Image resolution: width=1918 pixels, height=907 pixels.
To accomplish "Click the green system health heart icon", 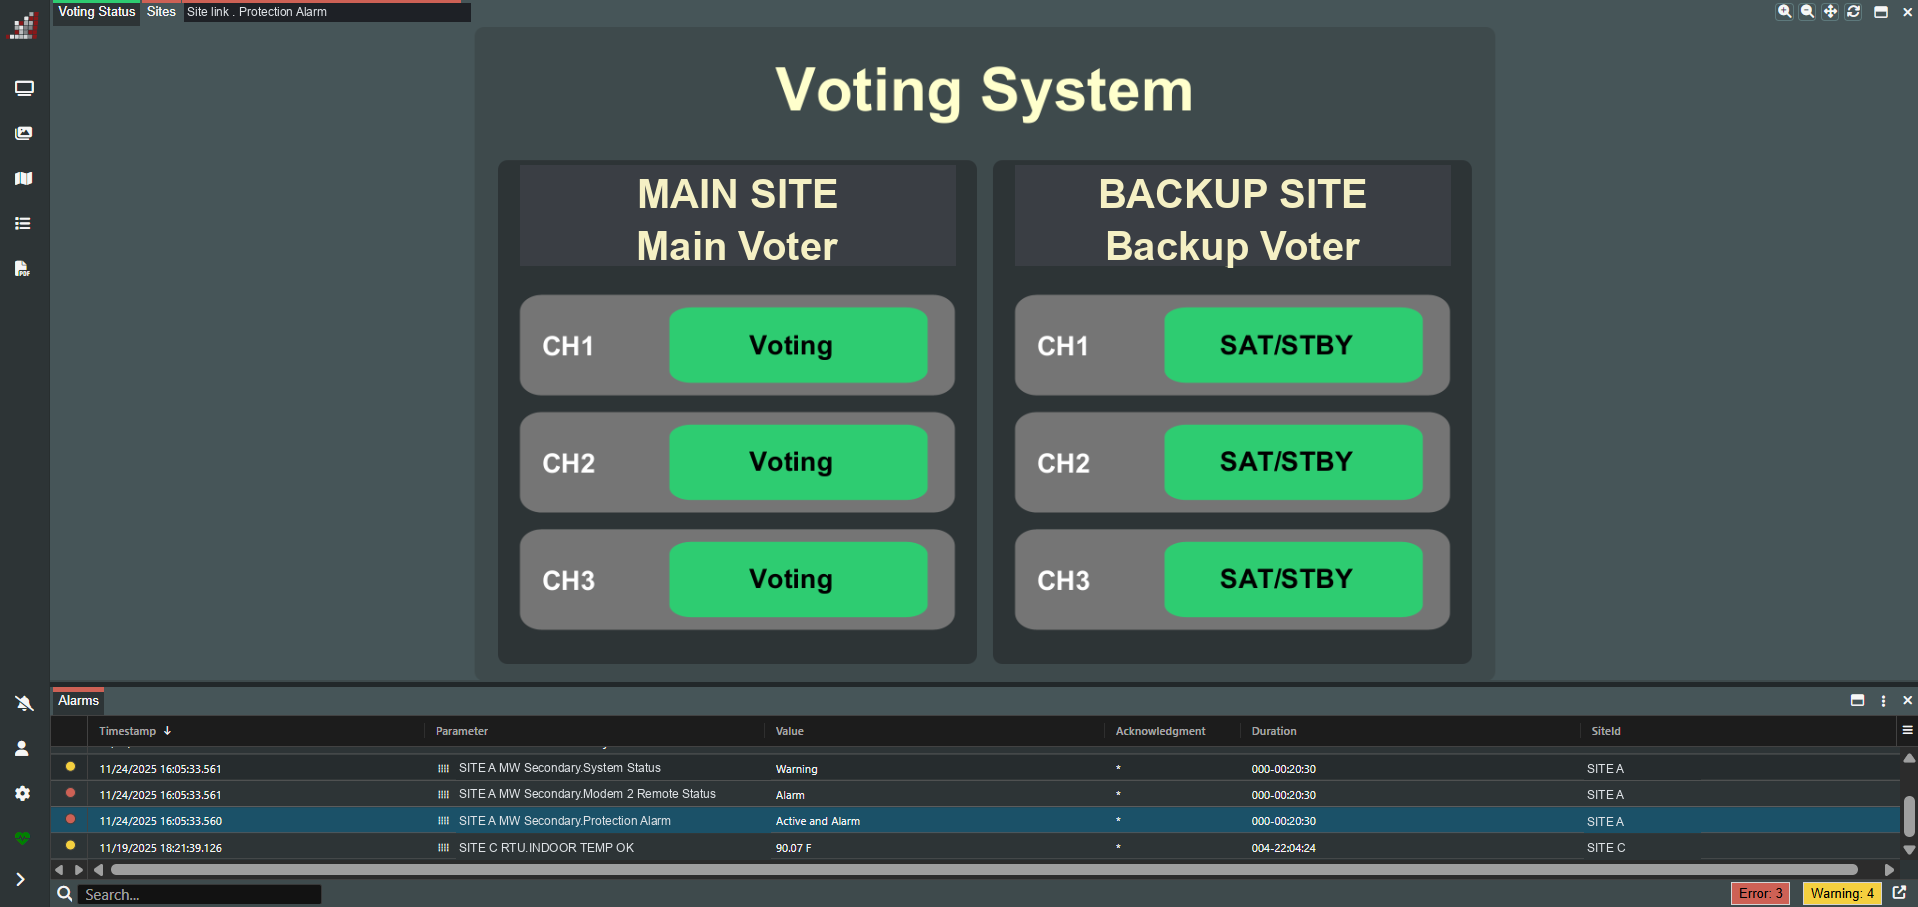I will [x=22, y=838].
